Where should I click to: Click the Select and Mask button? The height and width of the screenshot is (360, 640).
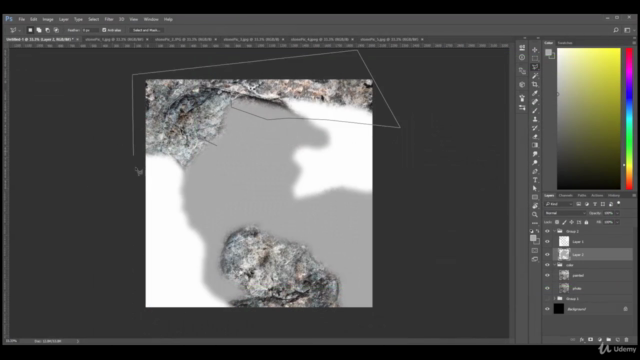coord(146,30)
